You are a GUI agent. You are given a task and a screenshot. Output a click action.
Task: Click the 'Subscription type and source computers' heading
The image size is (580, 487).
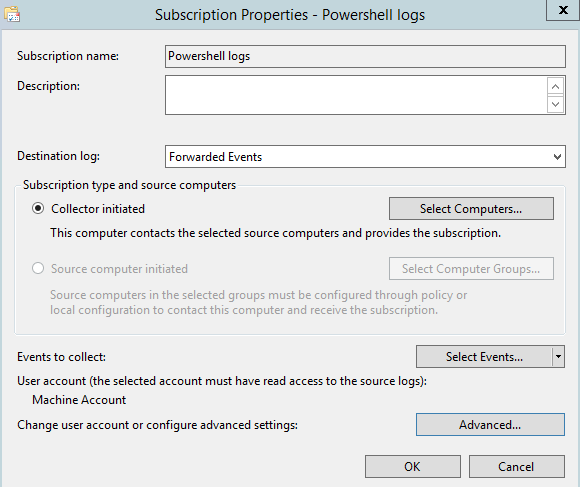[129, 185]
